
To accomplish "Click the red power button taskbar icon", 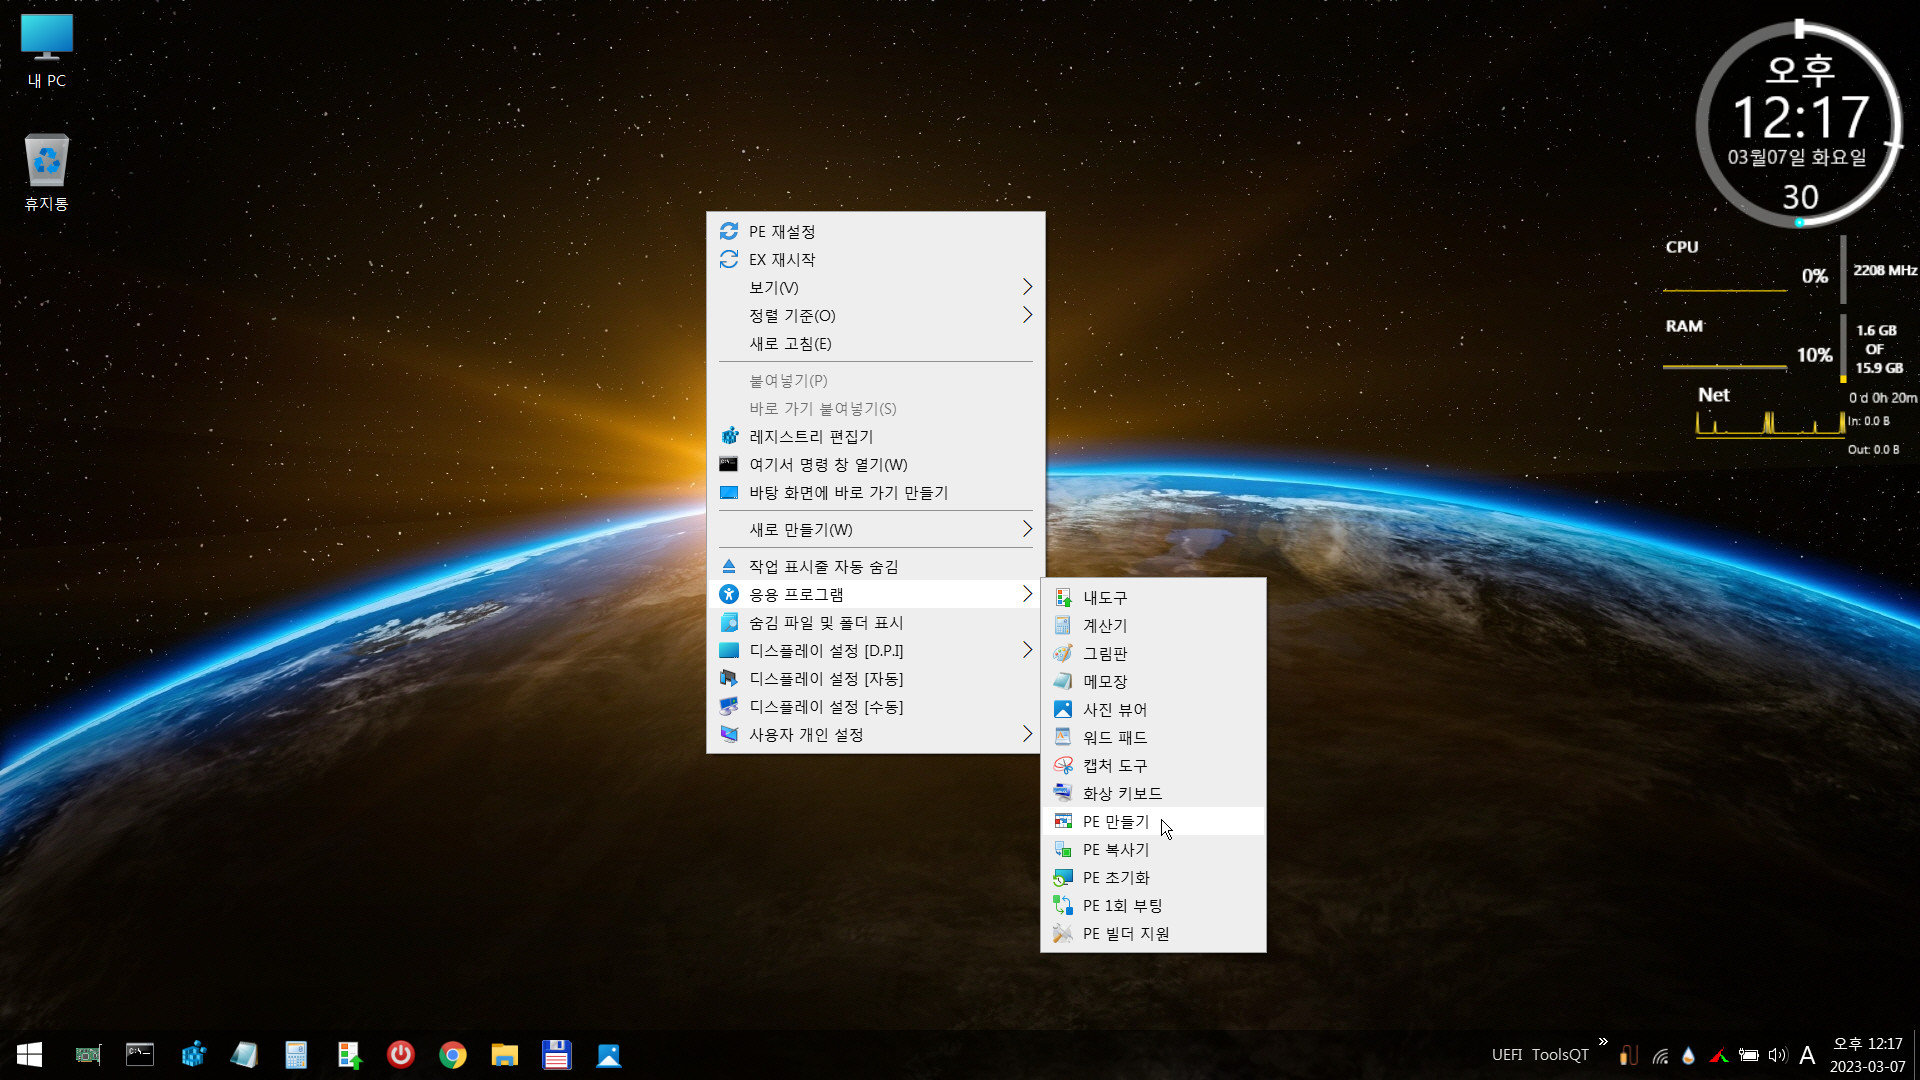I will tap(401, 1055).
